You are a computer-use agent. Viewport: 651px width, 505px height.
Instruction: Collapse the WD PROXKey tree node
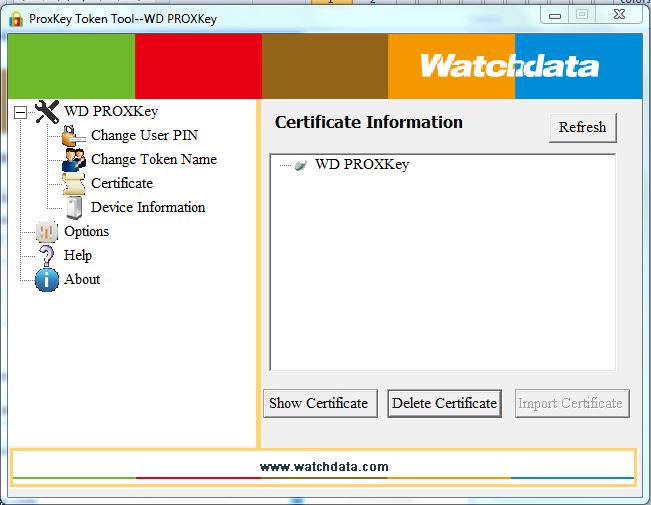pyautogui.click(x=20, y=112)
